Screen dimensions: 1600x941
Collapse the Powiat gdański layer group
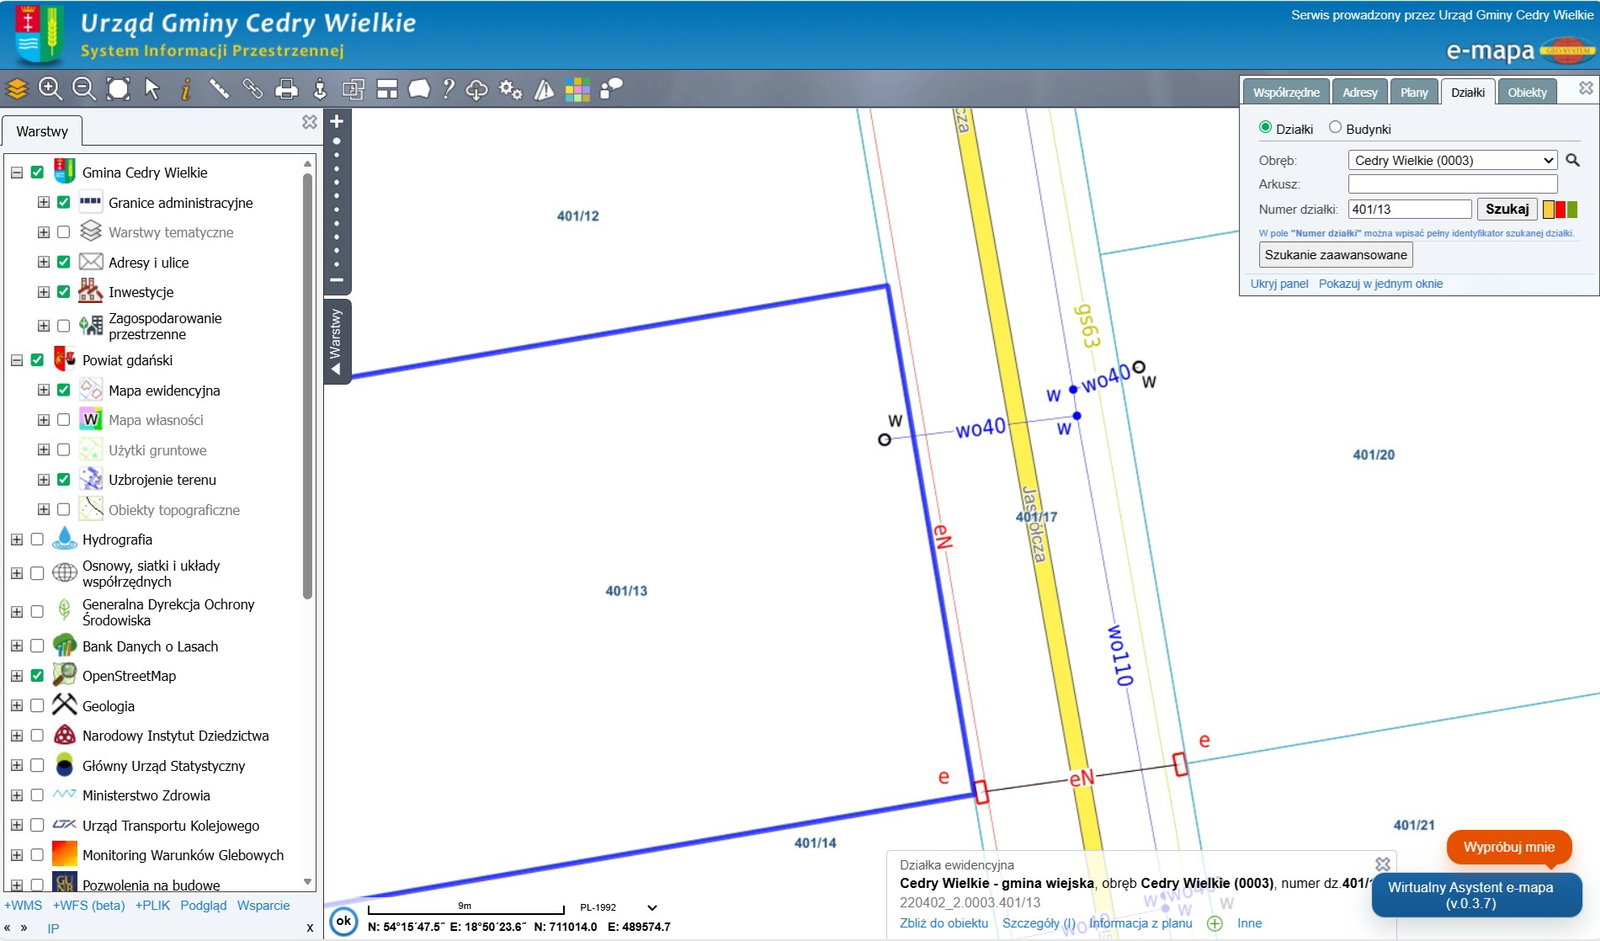point(17,360)
